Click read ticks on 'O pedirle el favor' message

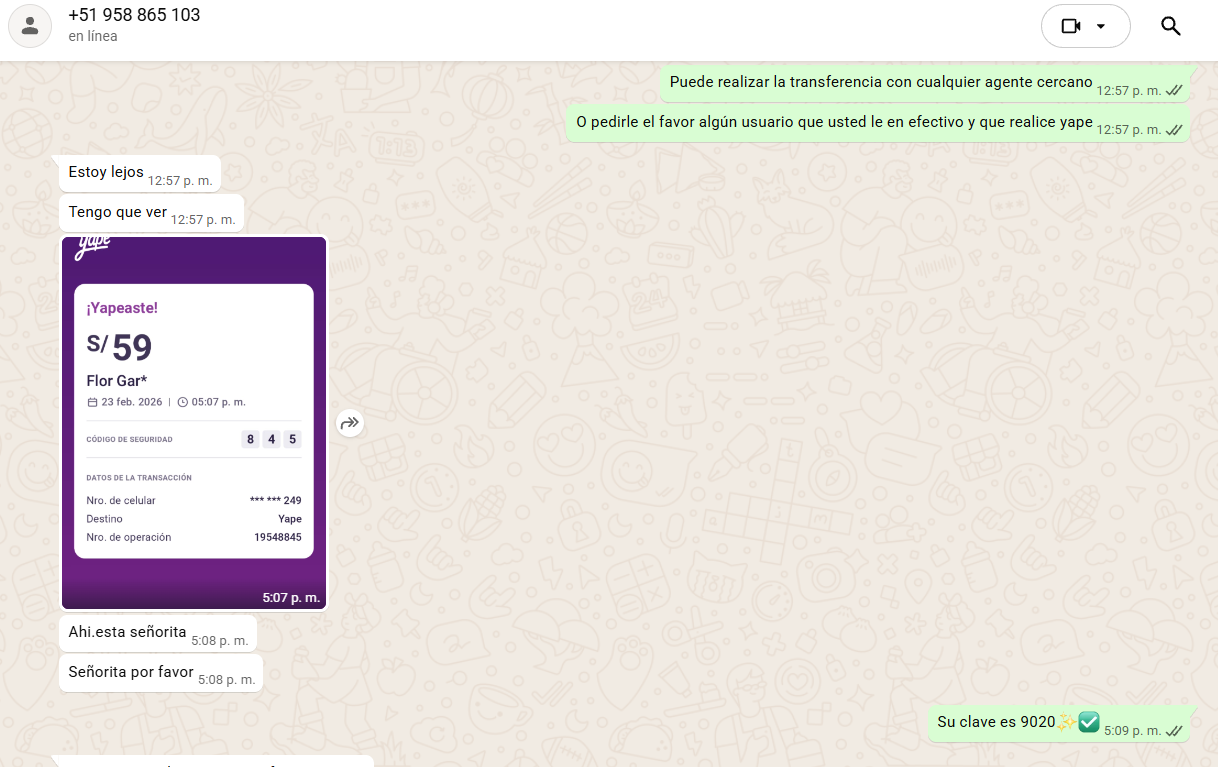pyautogui.click(x=1174, y=130)
